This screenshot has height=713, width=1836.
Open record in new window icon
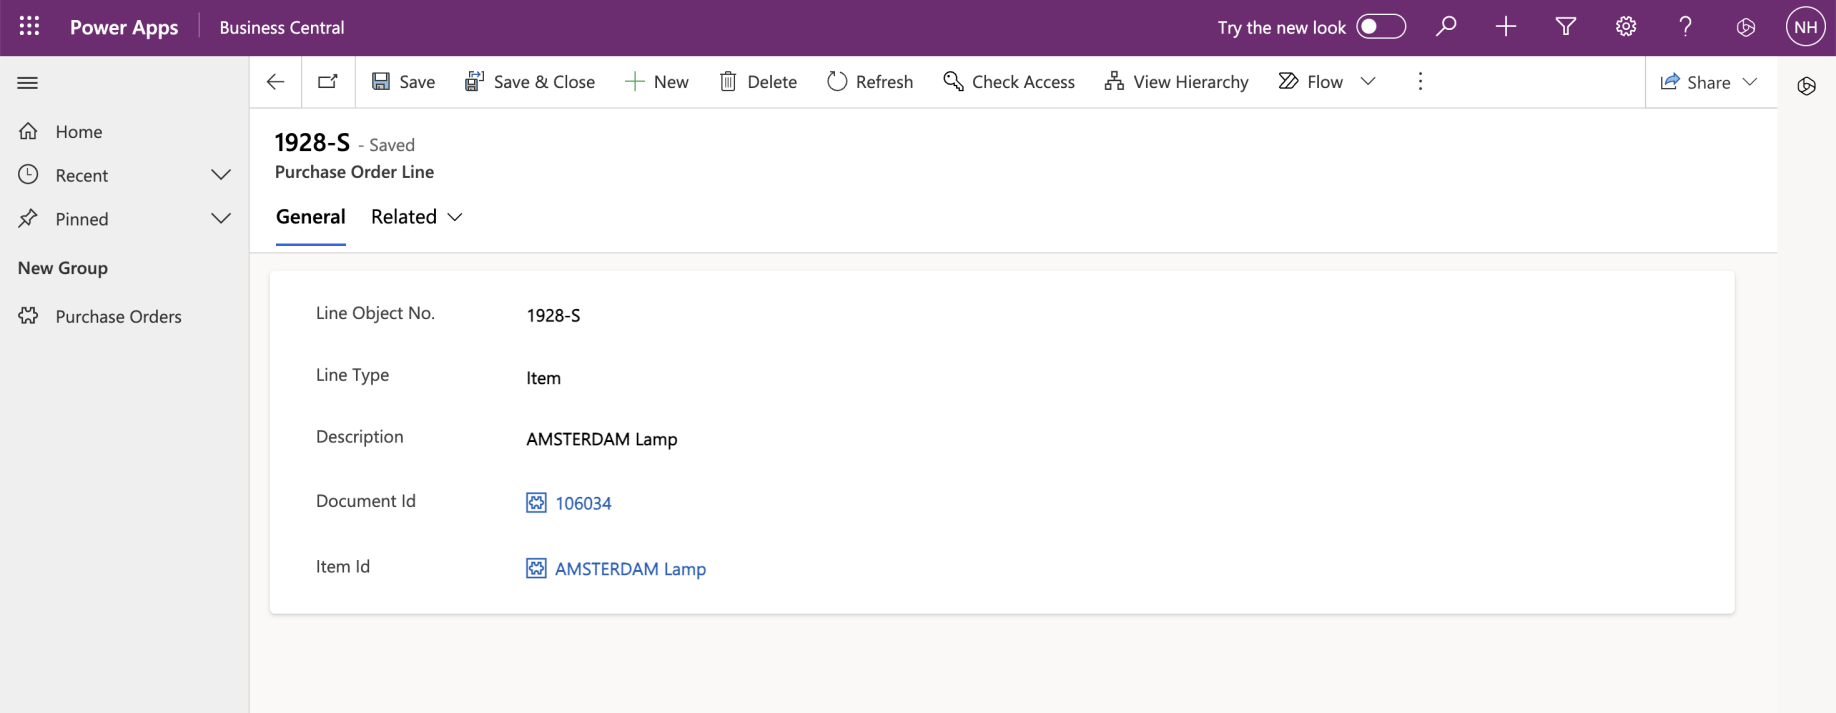point(328,82)
